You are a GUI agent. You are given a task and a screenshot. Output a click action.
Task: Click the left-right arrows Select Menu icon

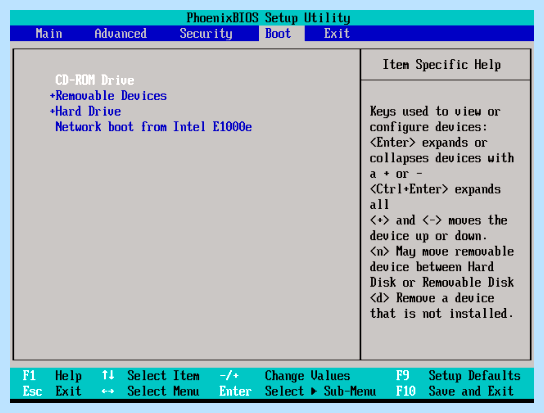click(x=108, y=391)
